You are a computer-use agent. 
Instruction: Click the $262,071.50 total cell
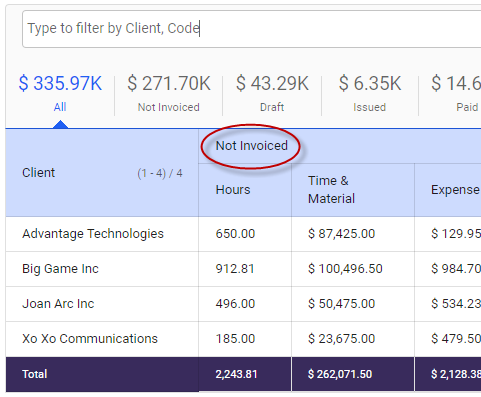[x=340, y=374]
